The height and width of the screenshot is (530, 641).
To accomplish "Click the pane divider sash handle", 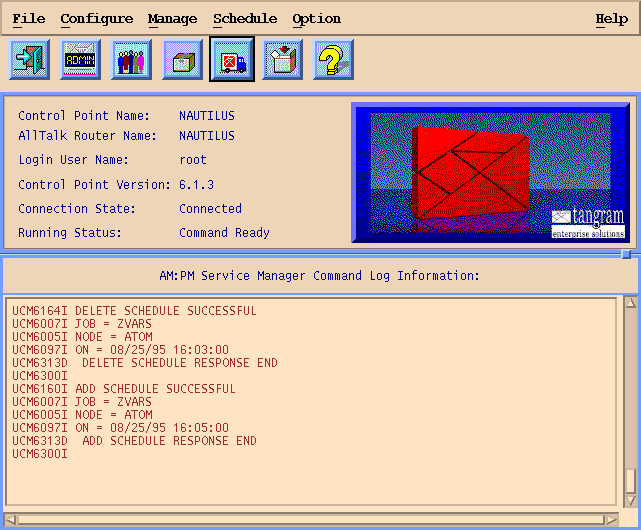I will (626, 254).
